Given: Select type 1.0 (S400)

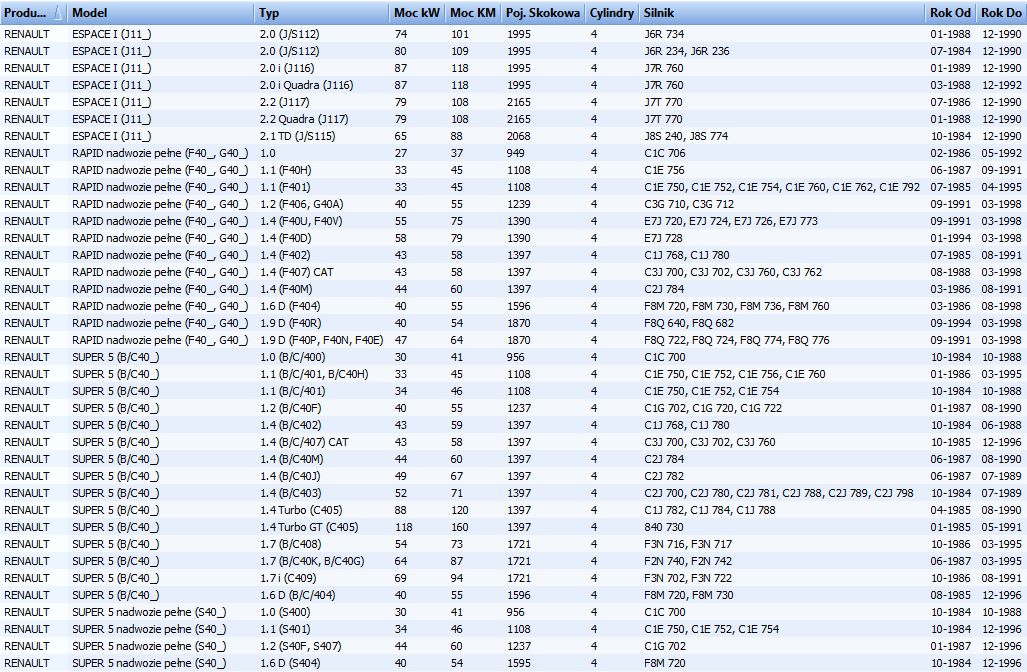Looking at the screenshot, I should 285,613.
